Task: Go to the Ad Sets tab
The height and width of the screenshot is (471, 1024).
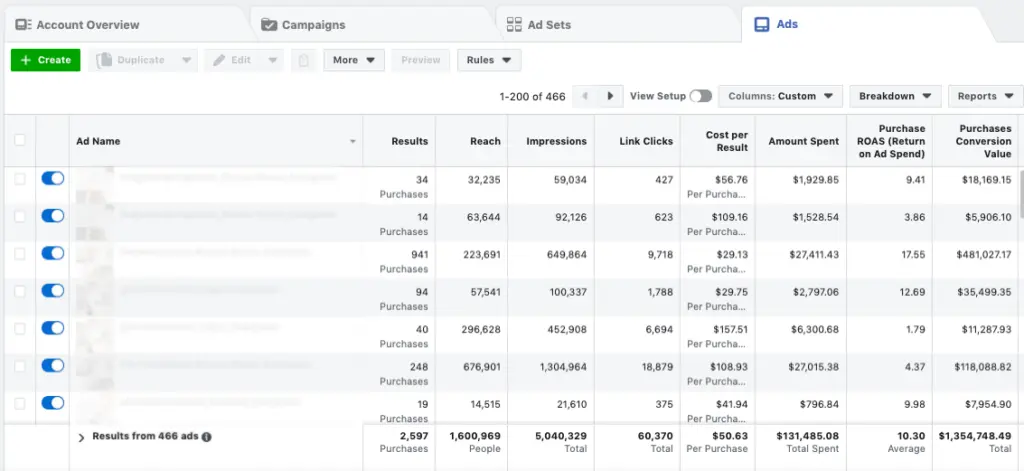Action: (540, 24)
